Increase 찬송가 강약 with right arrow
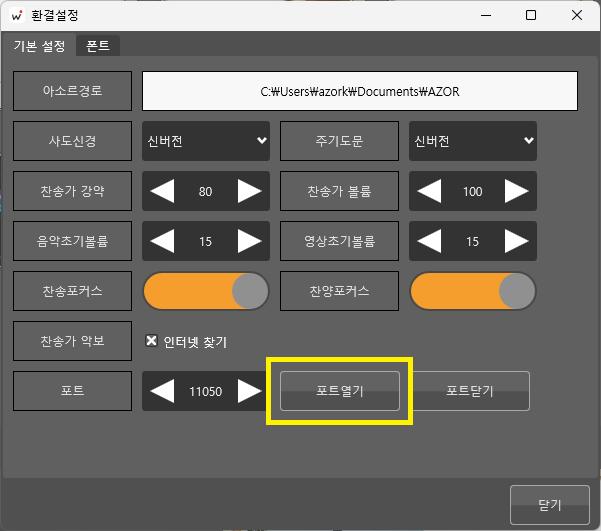The image size is (601, 531). pyautogui.click(x=249, y=191)
